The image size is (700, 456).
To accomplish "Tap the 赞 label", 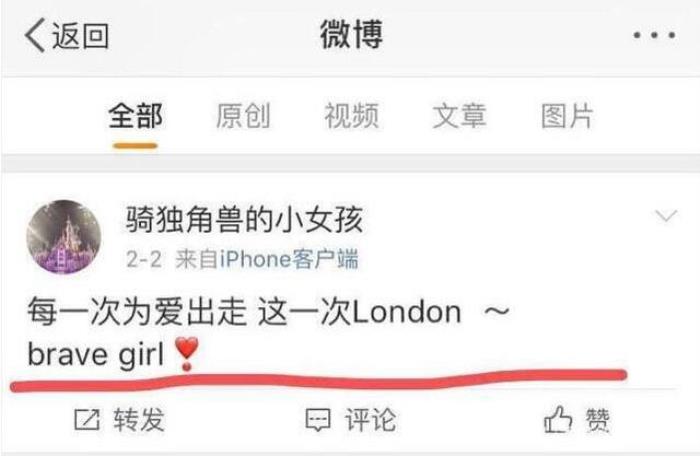I will click(x=597, y=420).
